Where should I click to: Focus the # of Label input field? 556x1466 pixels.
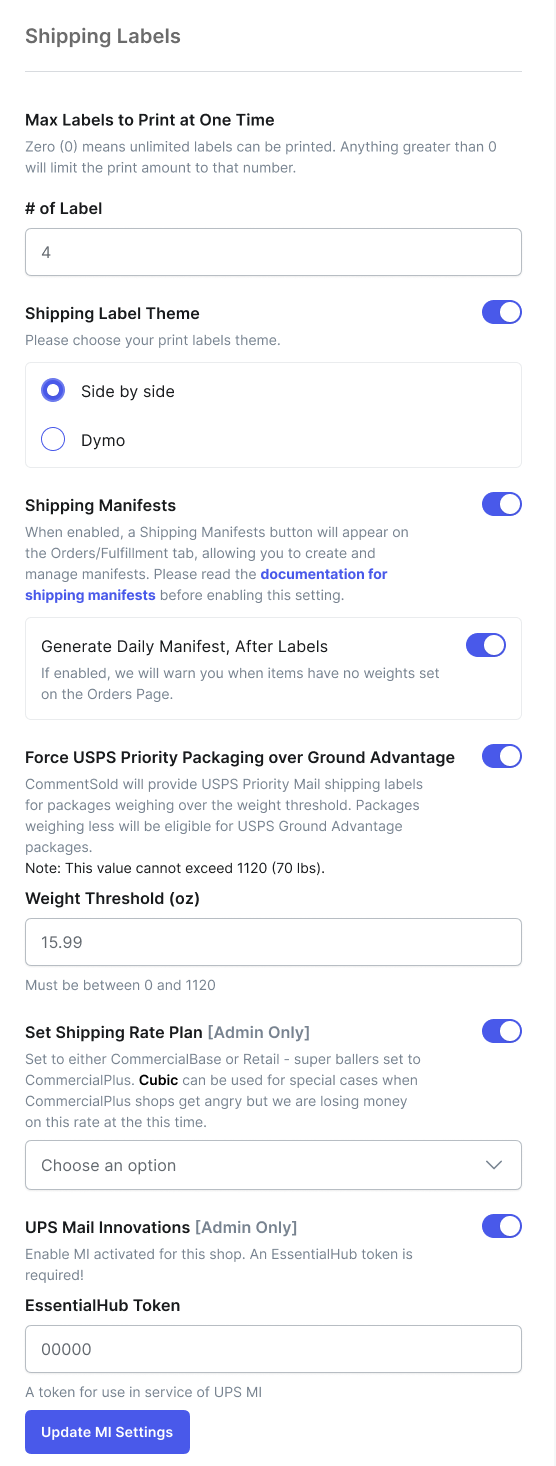(273, 252)
